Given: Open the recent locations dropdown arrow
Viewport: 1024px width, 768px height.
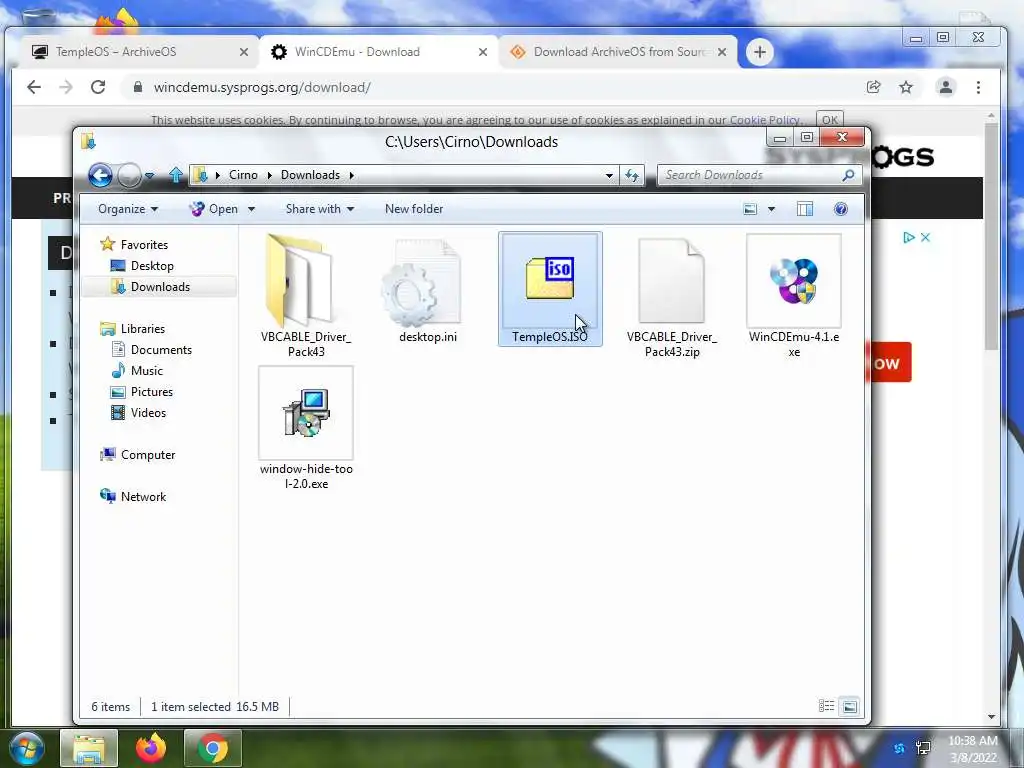Looking at the screenshot, I should click(x=150, y=175).
